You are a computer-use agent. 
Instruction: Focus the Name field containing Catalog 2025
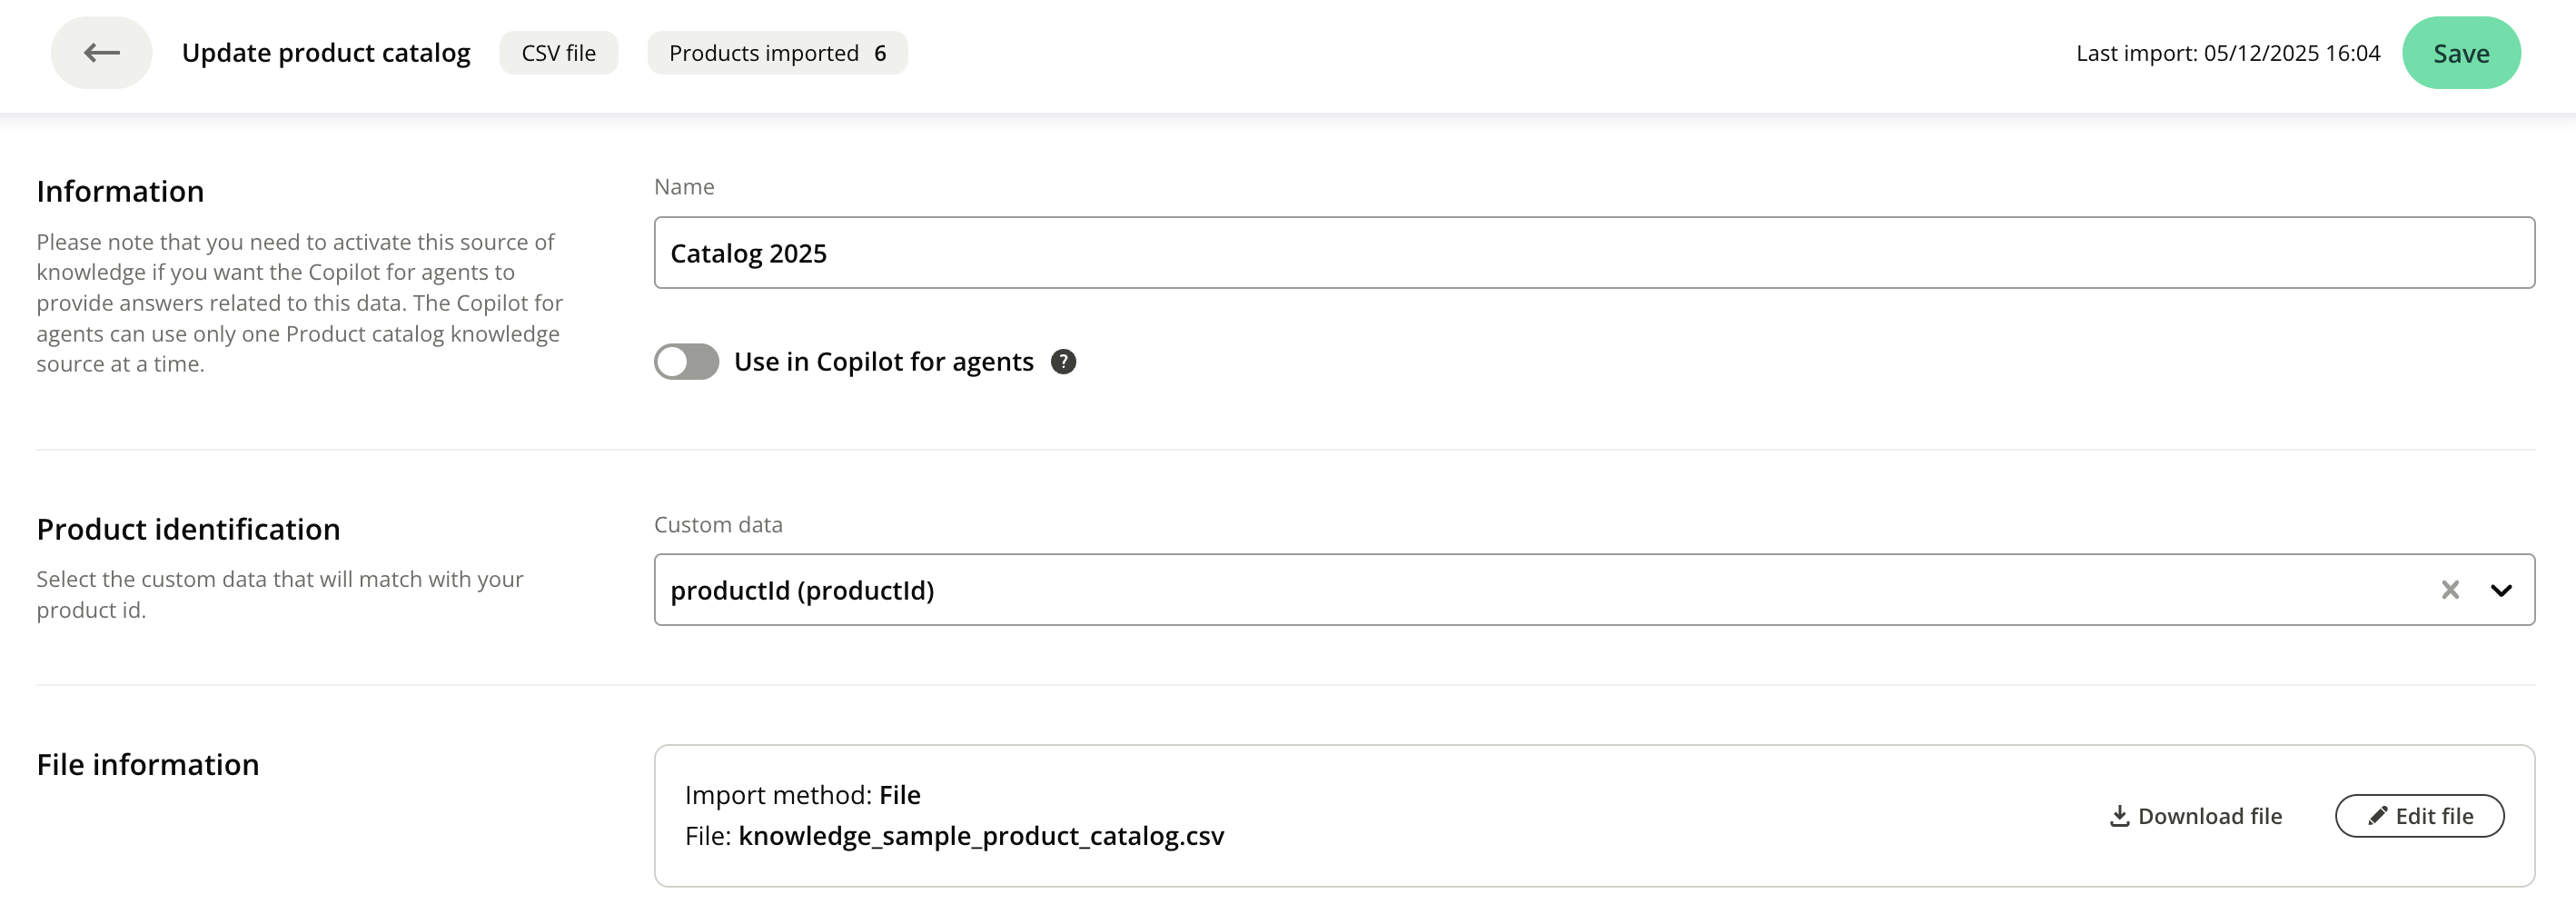[x=1594, y=253]
